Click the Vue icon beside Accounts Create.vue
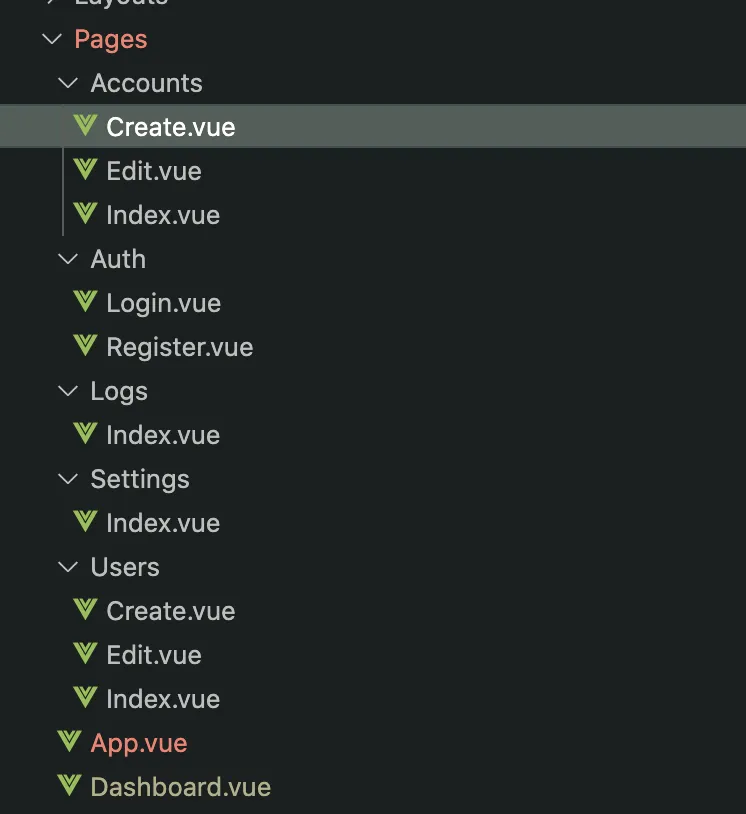The width and height of the screenshot is (746, 814). tap(85, 127)
